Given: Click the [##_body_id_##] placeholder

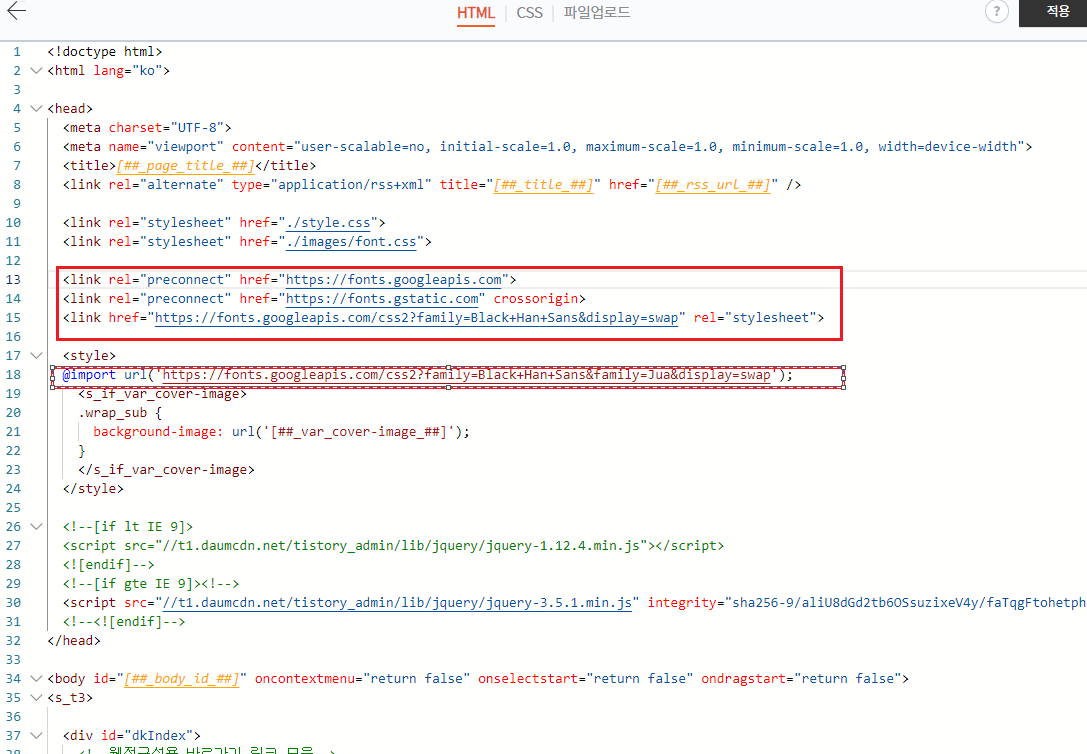Looking at the screenshot, I should click(182, 678).
